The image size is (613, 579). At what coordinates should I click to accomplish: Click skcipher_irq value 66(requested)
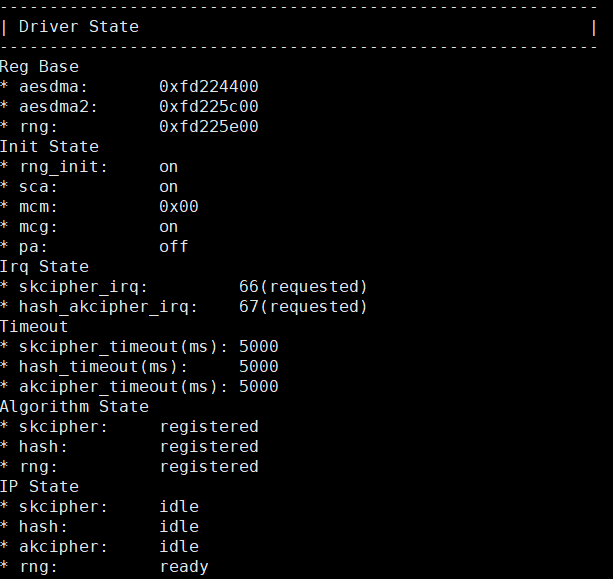click(303, 287)
